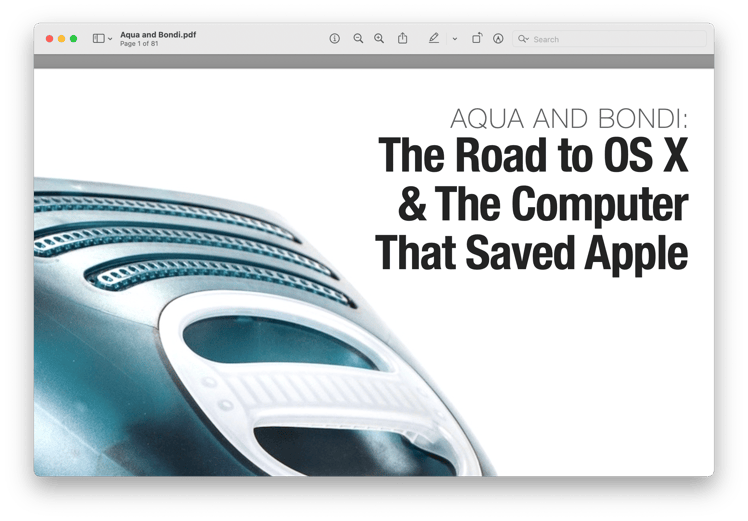This screenshot has height=521, width=748.
Task: Close the Preview window with red button
Action: pyautogui.click(x=49, y=39)
